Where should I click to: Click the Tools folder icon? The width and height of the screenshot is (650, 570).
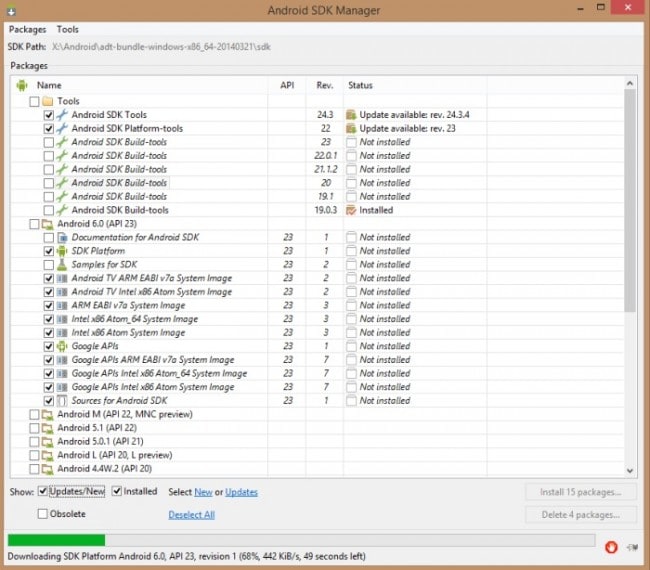click(x=48, y=101)
